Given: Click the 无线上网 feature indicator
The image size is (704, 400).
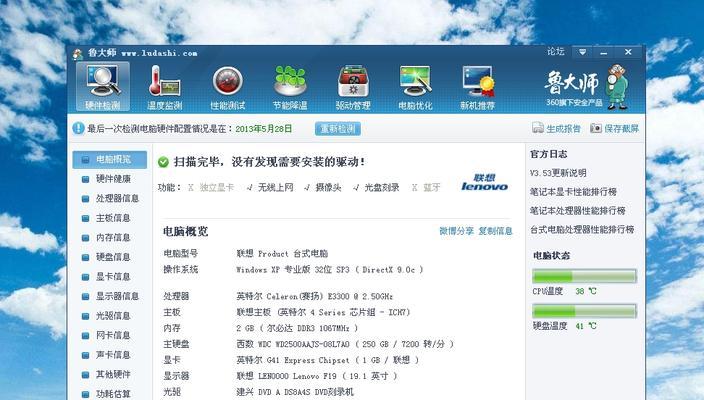Looking at the screenshot, I should click(x=270, y=188).
